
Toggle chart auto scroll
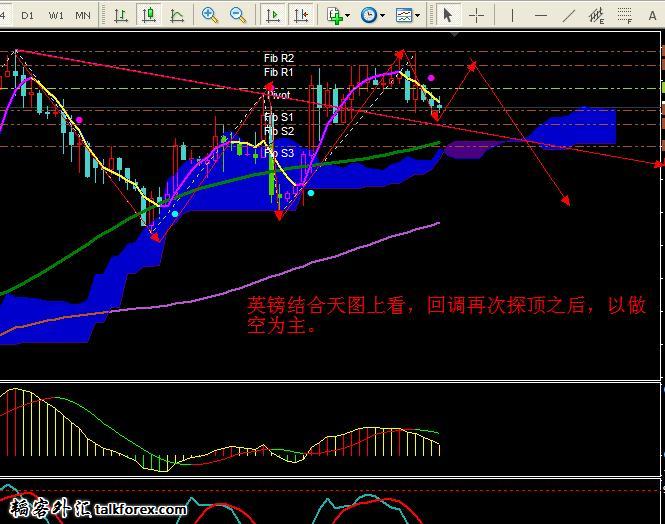(x=272, y=15)
